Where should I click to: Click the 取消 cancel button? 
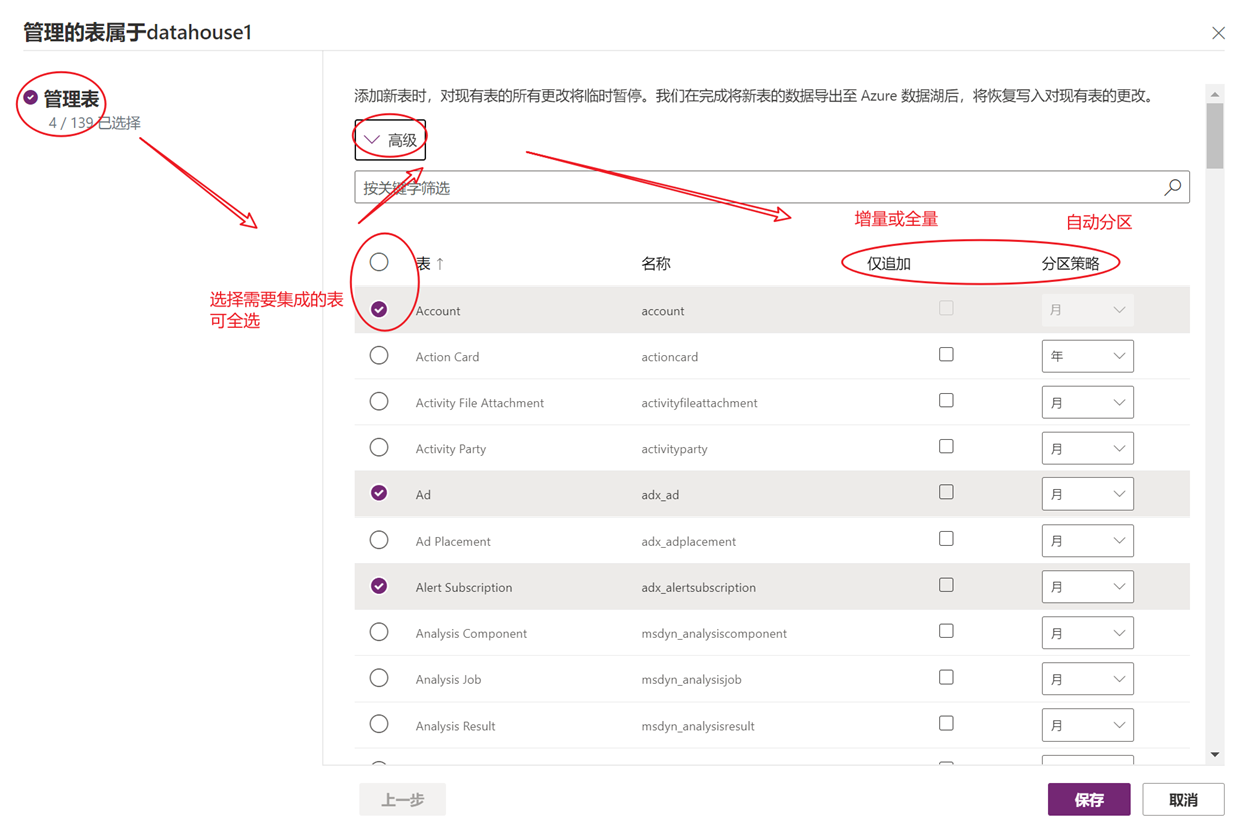click(1183, 800)
